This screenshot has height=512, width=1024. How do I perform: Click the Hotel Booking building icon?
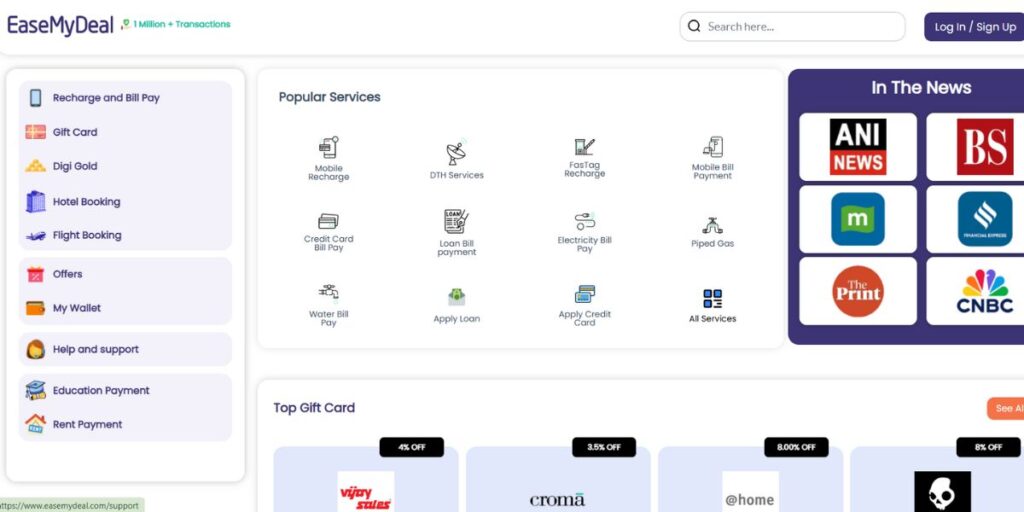point(35,201)
